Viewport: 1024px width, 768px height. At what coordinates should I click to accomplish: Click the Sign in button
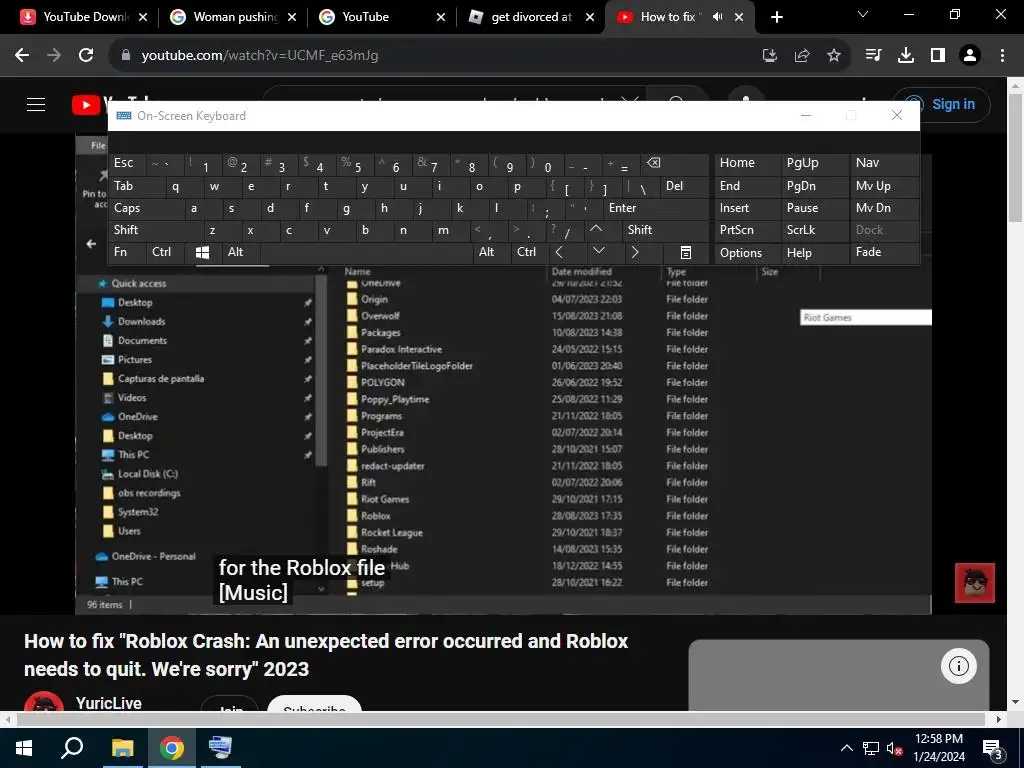click(942, 104)
